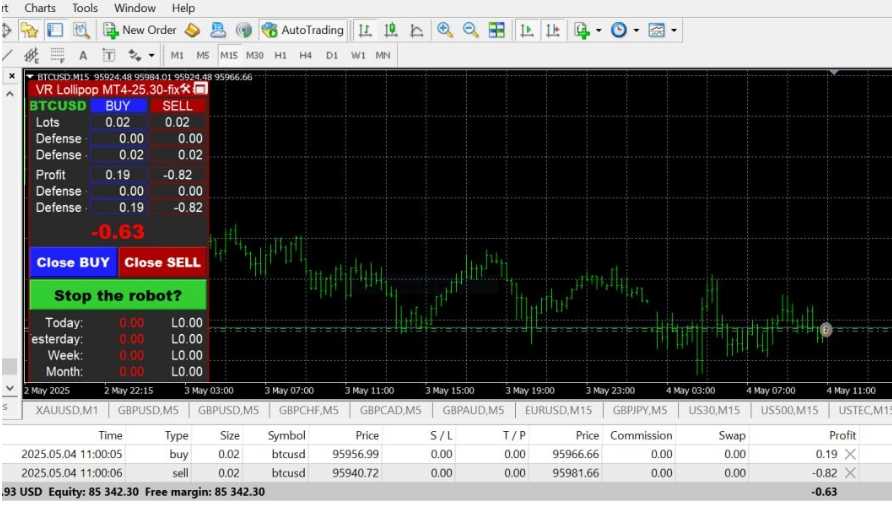
Task: Switch to H1 timeframe
Action: point(280,55)
